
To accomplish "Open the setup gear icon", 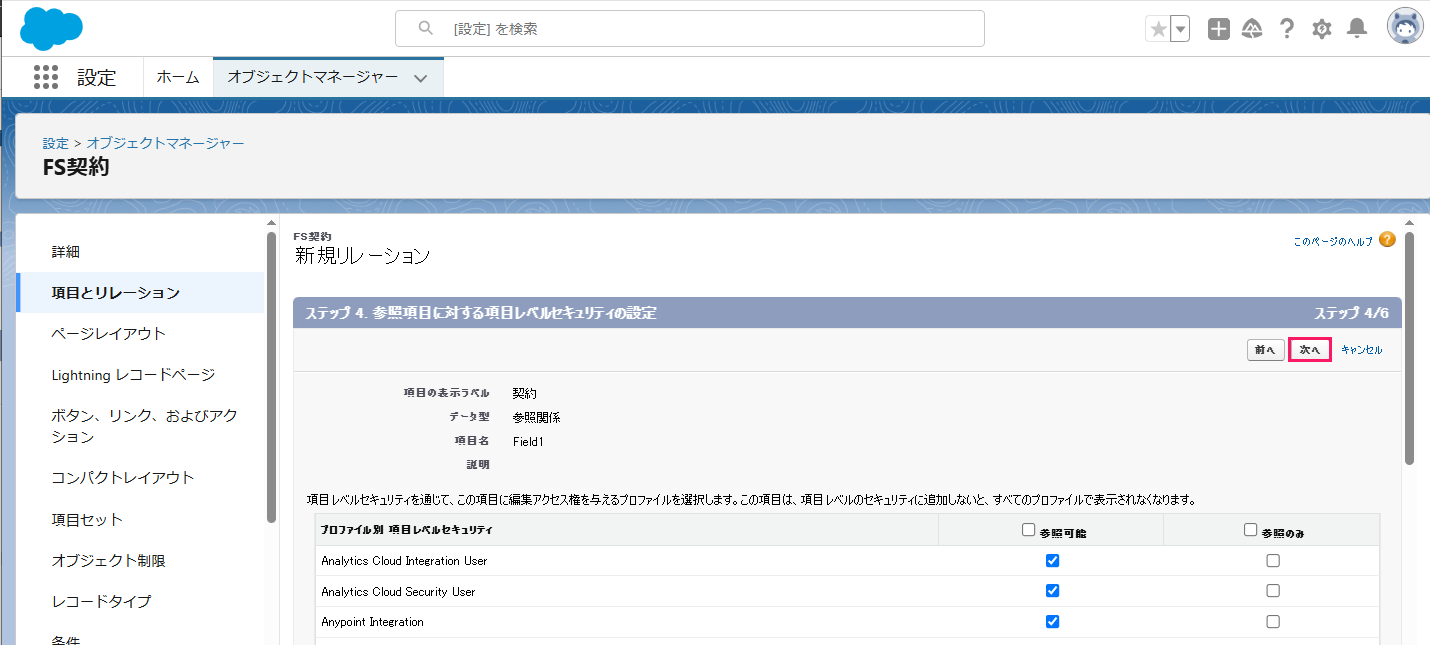I will (x=1322, y=29).
